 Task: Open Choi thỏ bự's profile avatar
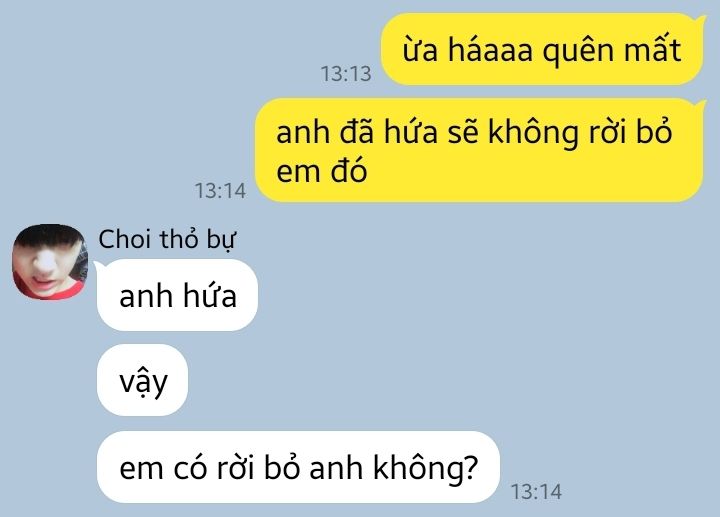[50, 262]
